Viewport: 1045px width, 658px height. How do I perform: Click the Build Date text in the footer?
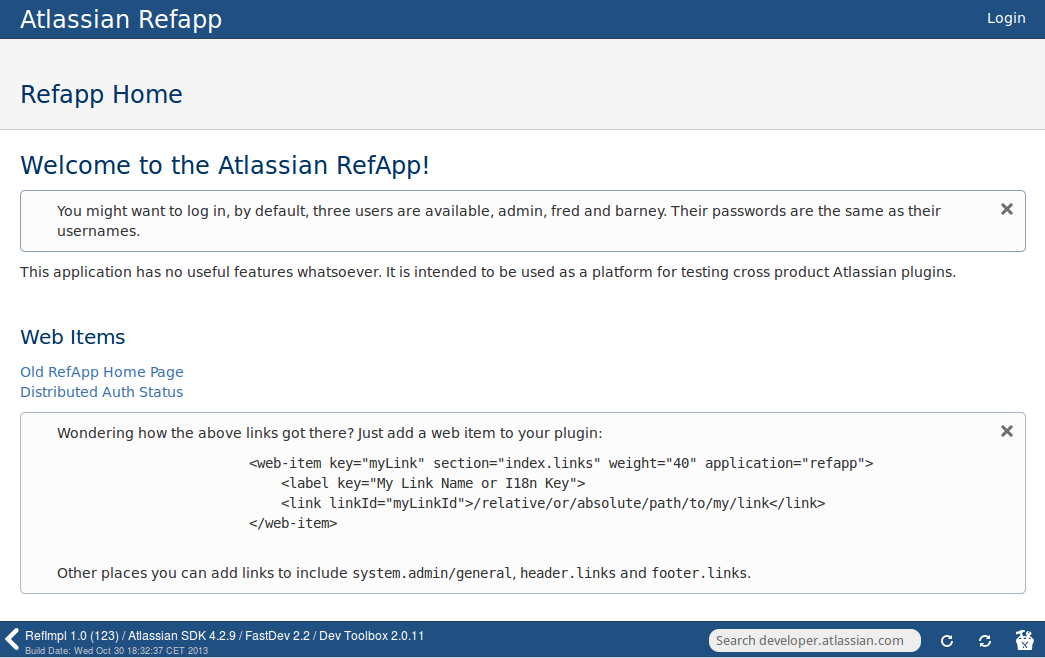[117, 651]
